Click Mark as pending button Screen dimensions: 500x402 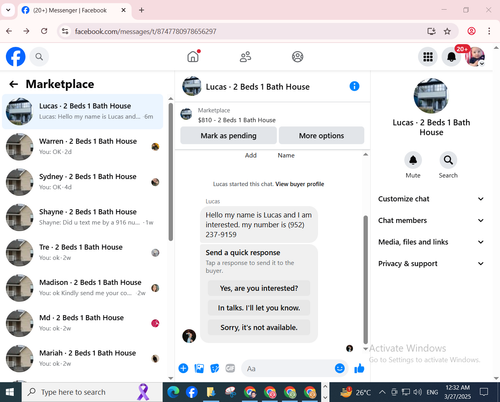coord(228,135)
